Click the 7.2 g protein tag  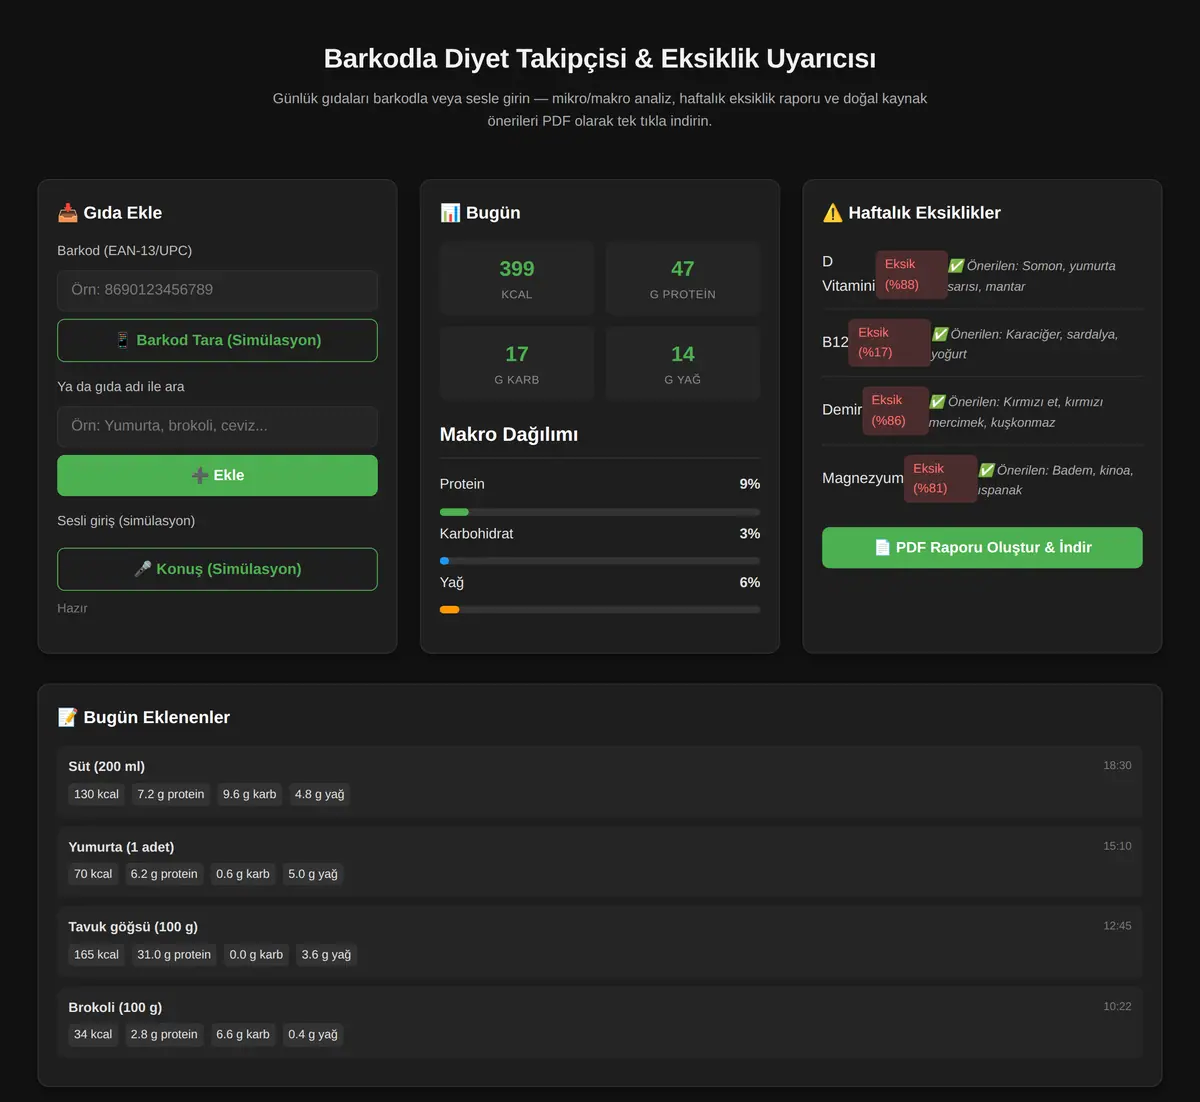click(x=171, y=794)
